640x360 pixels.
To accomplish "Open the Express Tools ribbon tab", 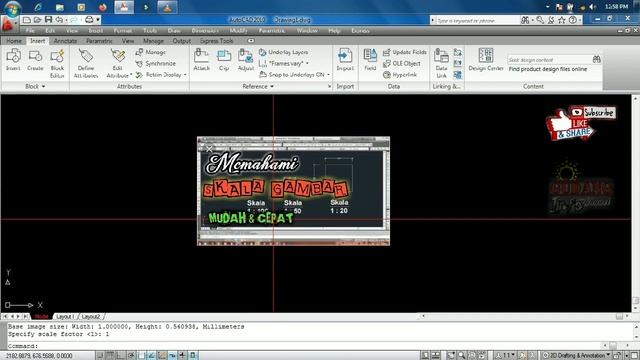I will [217, 41].
